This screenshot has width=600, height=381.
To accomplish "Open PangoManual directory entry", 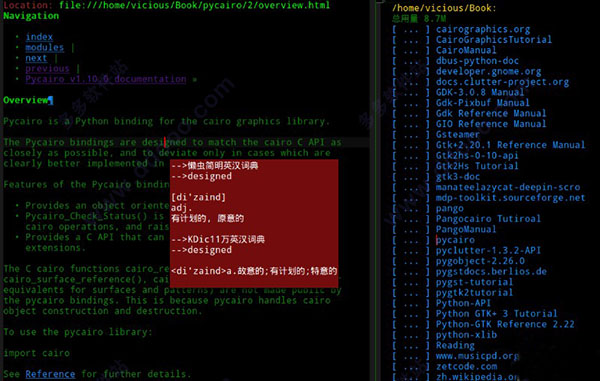I will (466, 230).
